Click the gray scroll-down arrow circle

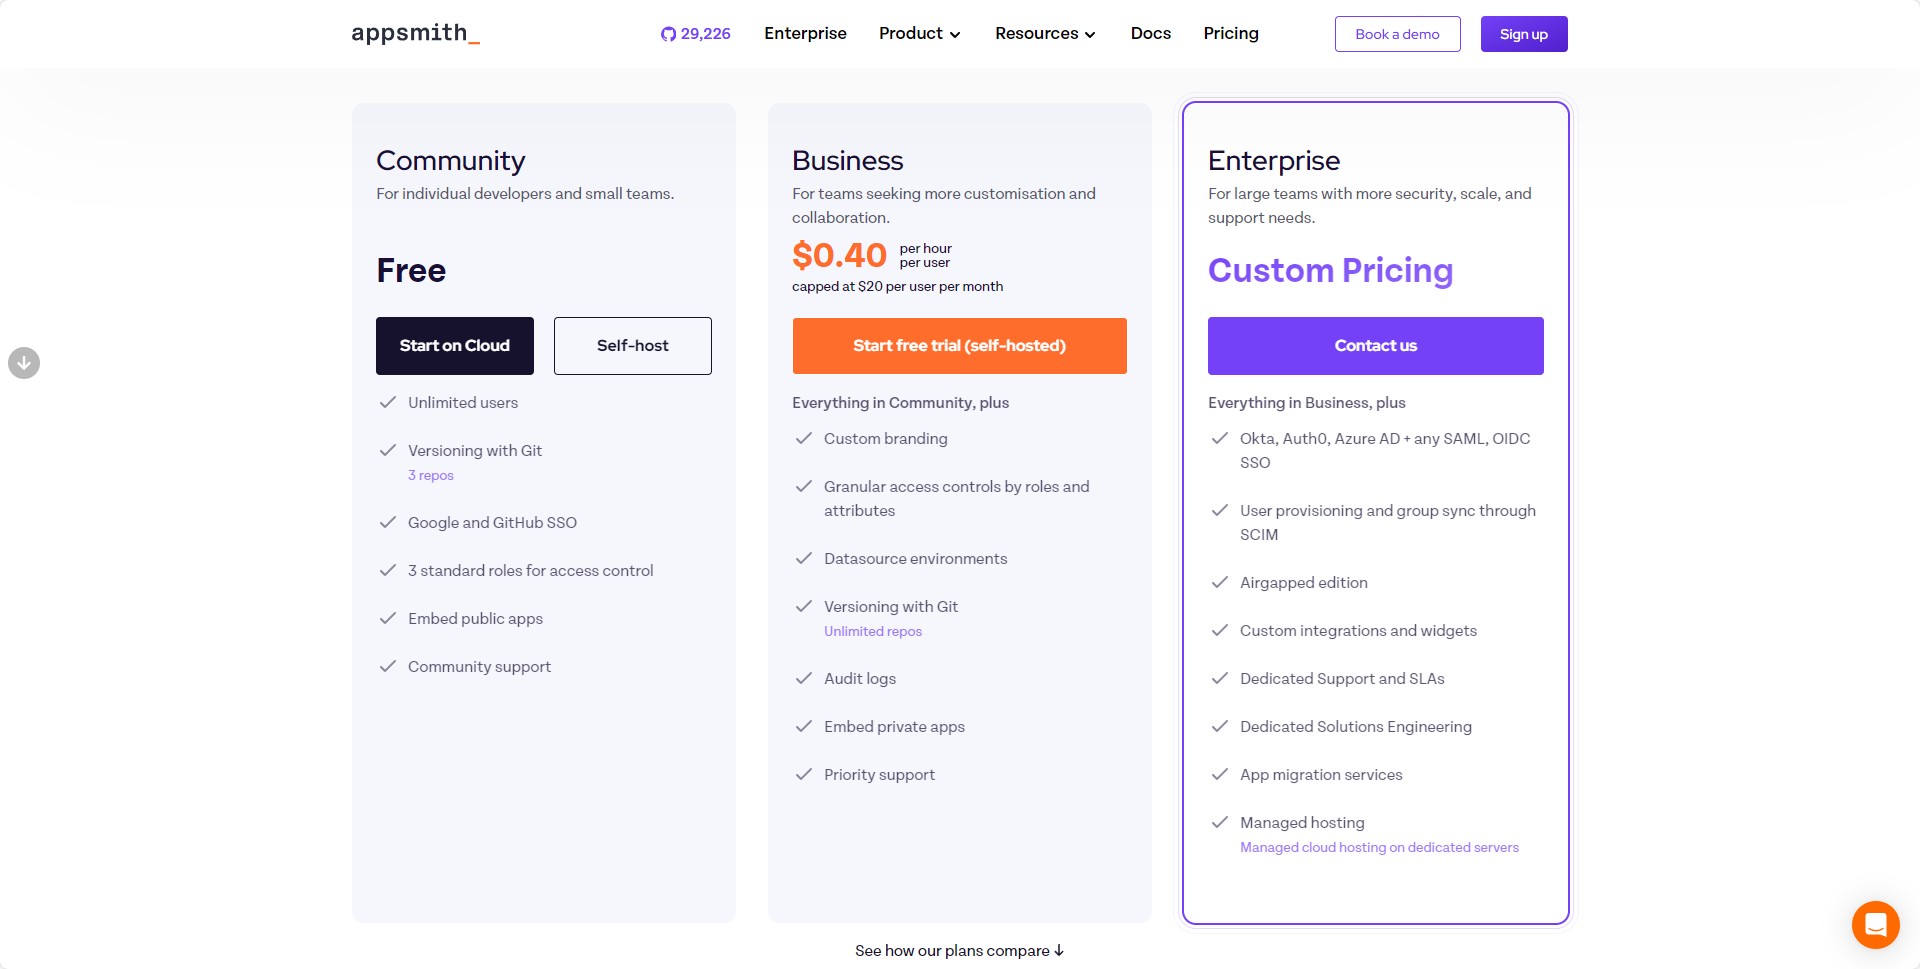pyautogui.click(x=24, y=363)
